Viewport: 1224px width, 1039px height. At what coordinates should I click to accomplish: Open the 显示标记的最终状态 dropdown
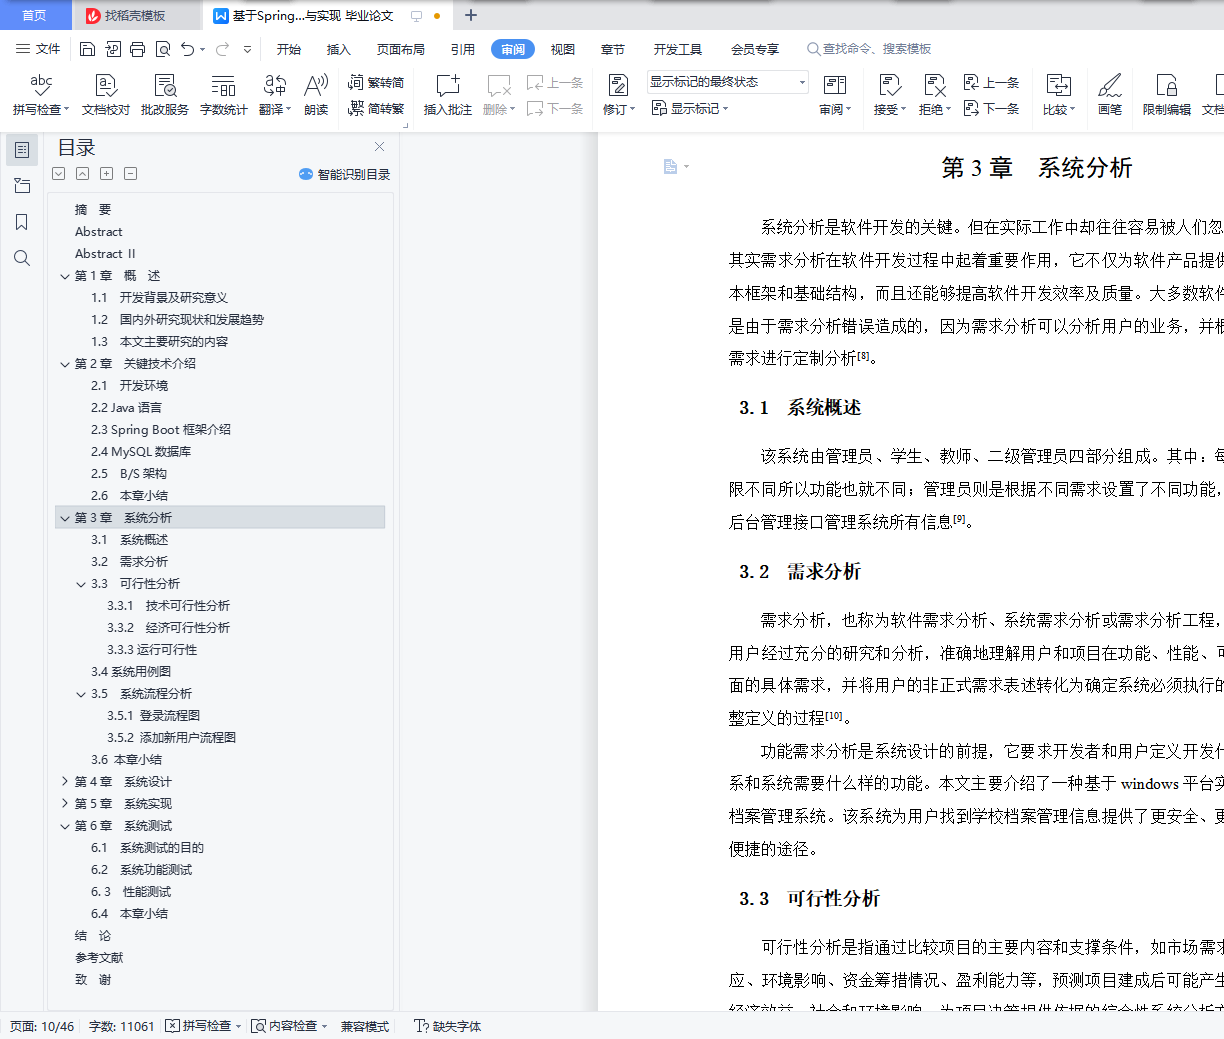coord(727,82)
